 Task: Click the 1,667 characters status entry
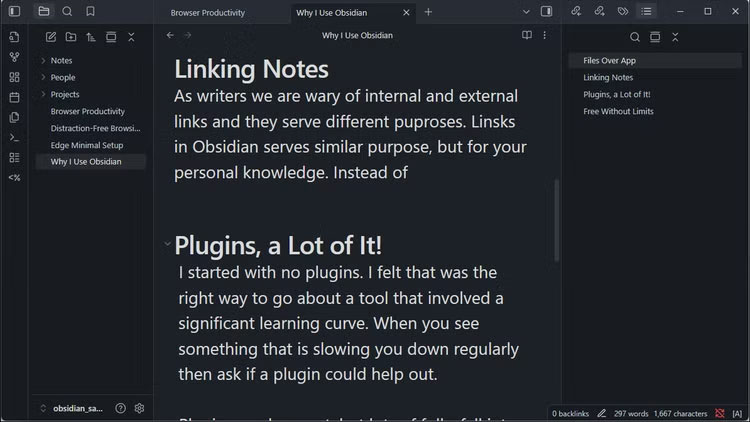pos(680,413)
